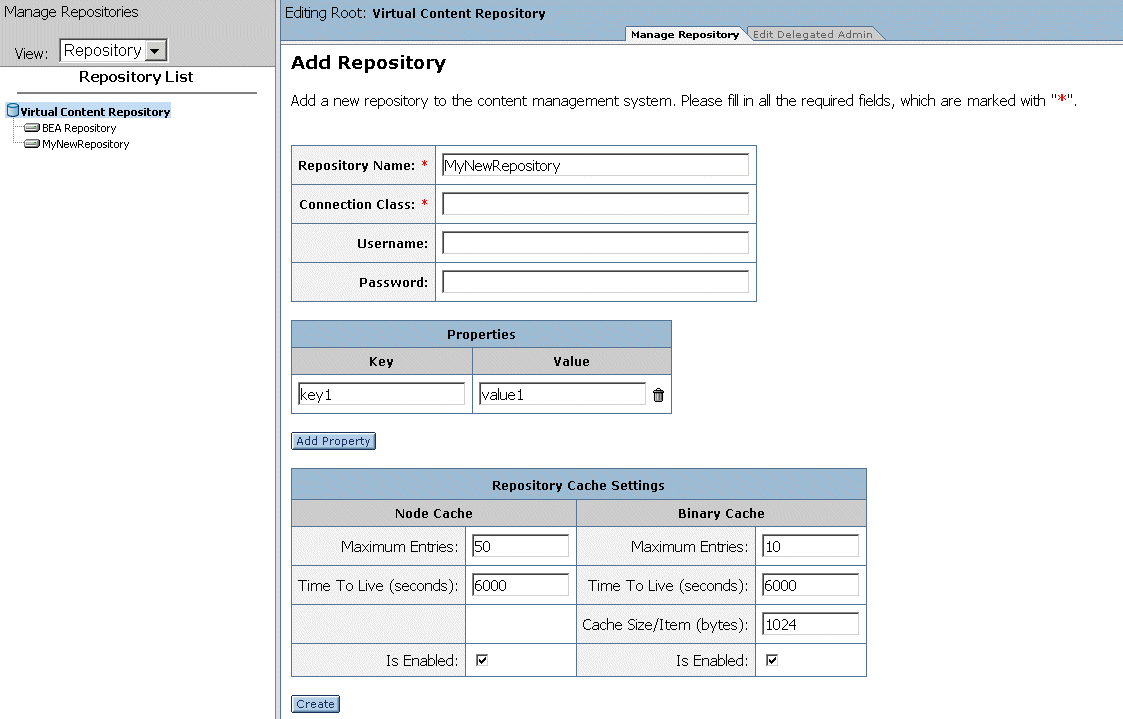Click Node Cache Time To Live field
Viewport: 1123px width, 719px height.
[521, 585]
